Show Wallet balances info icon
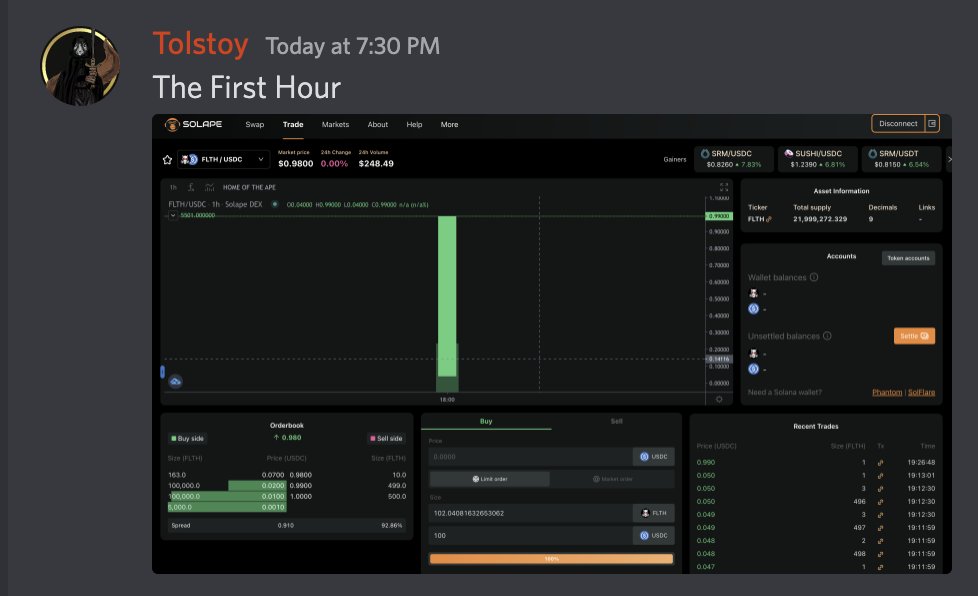This screenshot has width=978, height=596. [x=814, y=277]
